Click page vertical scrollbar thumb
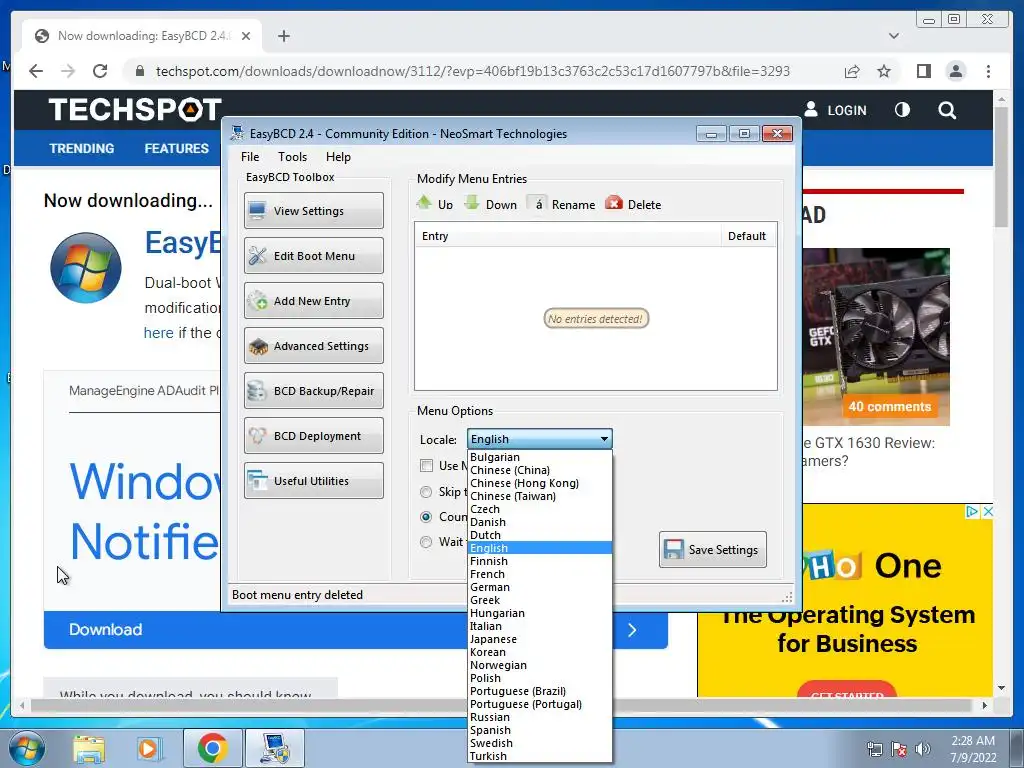 [x=1001, y=167]
